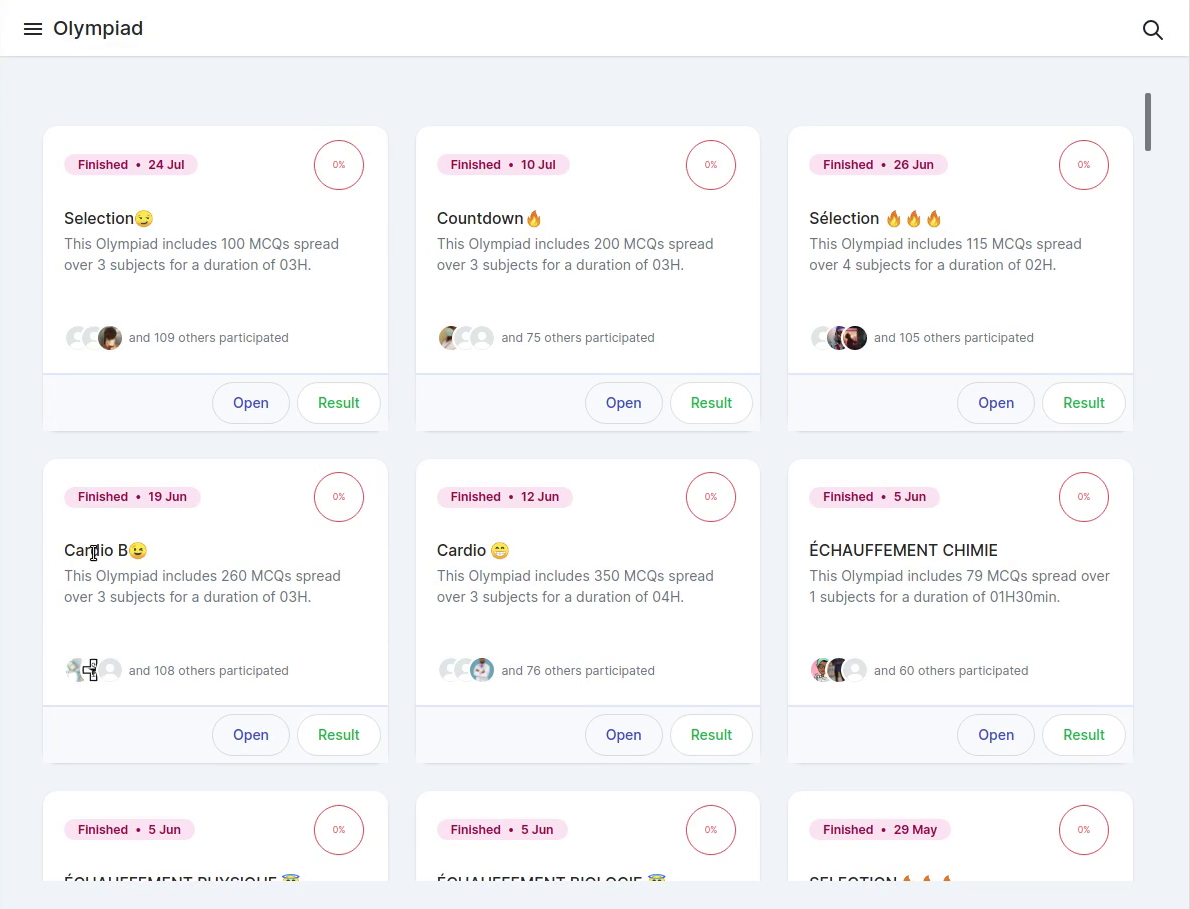Open the Cardio 12 Jun olympiad
This screenshot has height=909, width=1190.
click(623, 735)
